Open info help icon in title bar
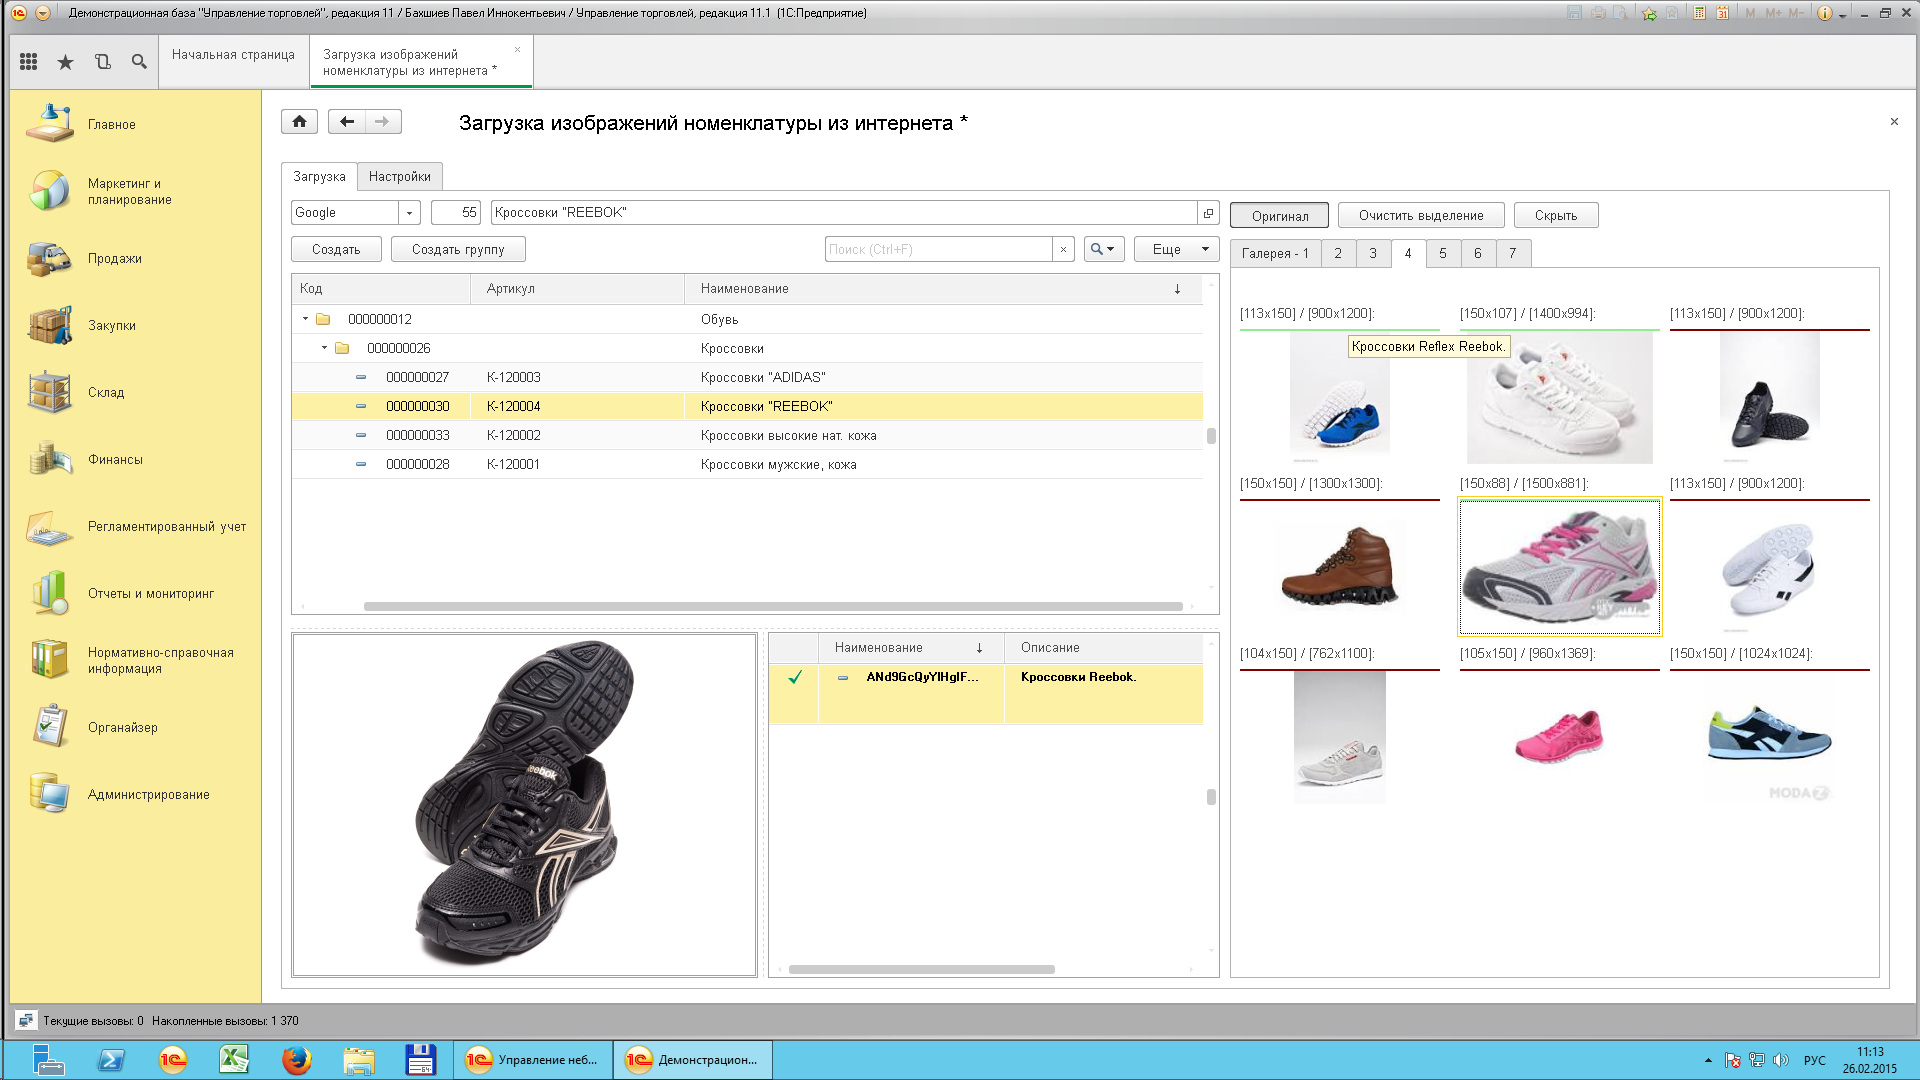 point(1825,13)
